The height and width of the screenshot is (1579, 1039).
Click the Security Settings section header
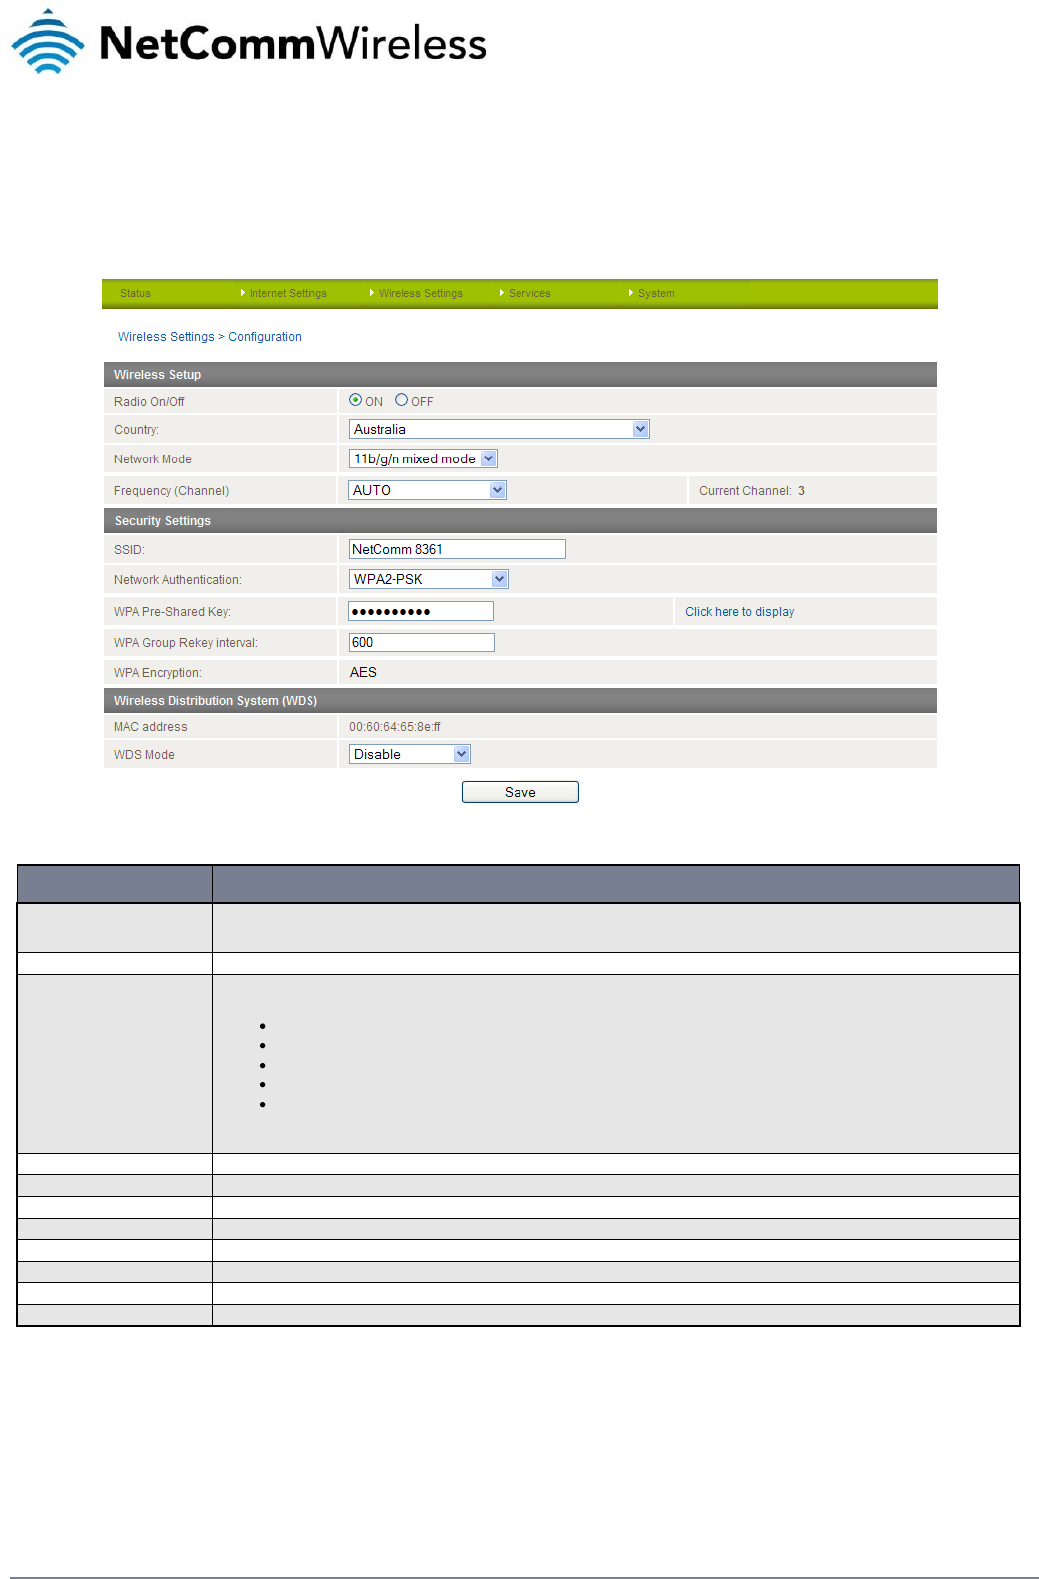tap(520, 520)
